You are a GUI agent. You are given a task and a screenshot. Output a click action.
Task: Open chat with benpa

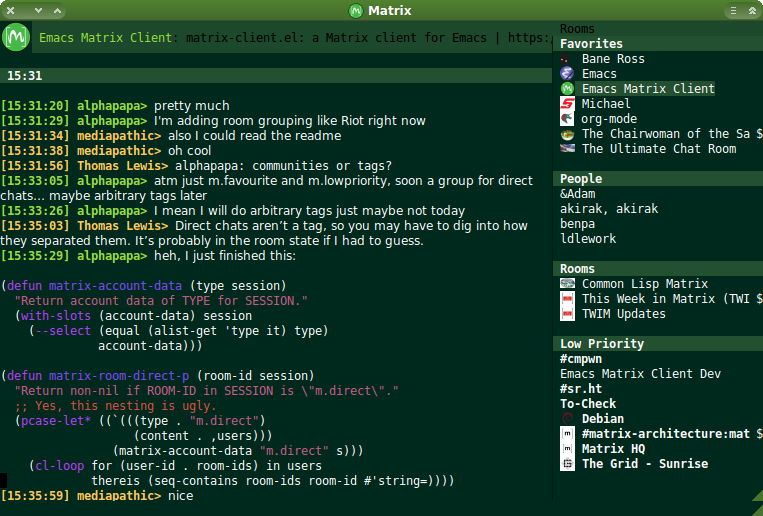pos(577,224)
